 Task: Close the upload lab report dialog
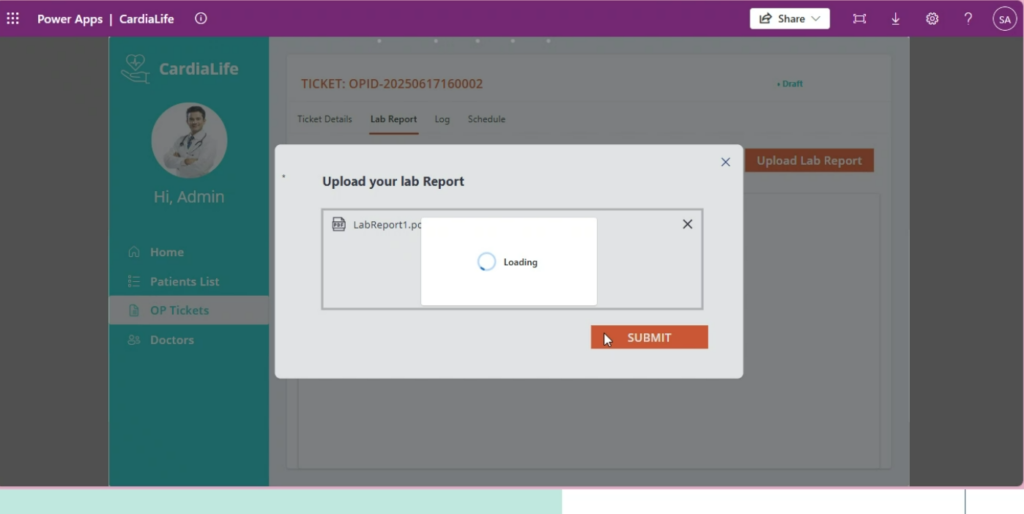726,162
